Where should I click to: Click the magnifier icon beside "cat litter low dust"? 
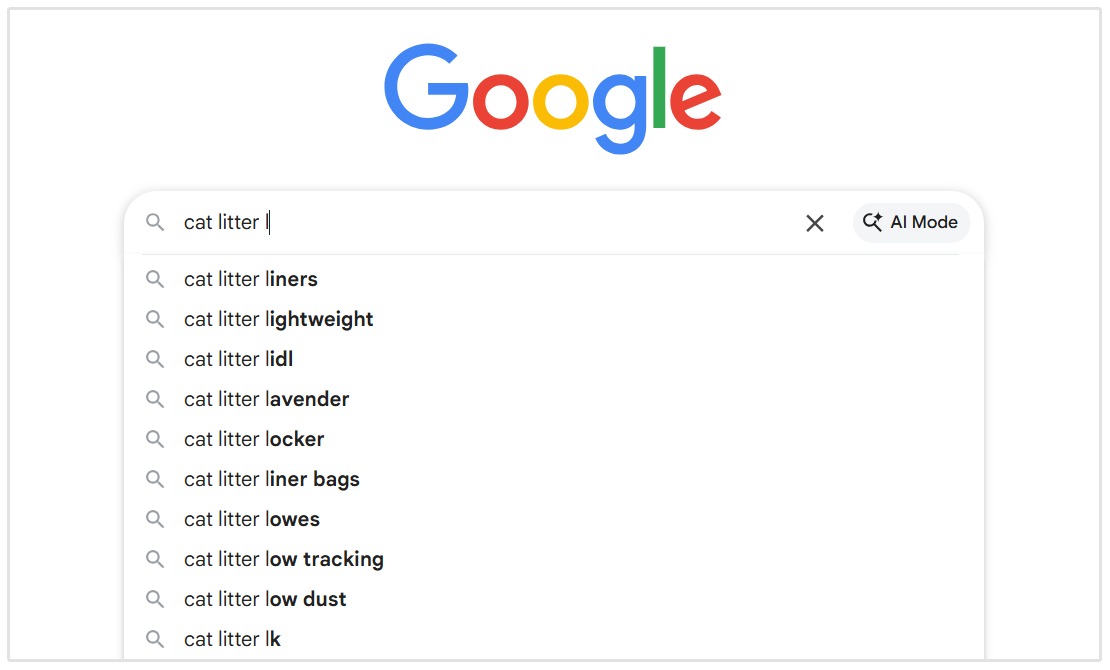(x=155, y=599)
